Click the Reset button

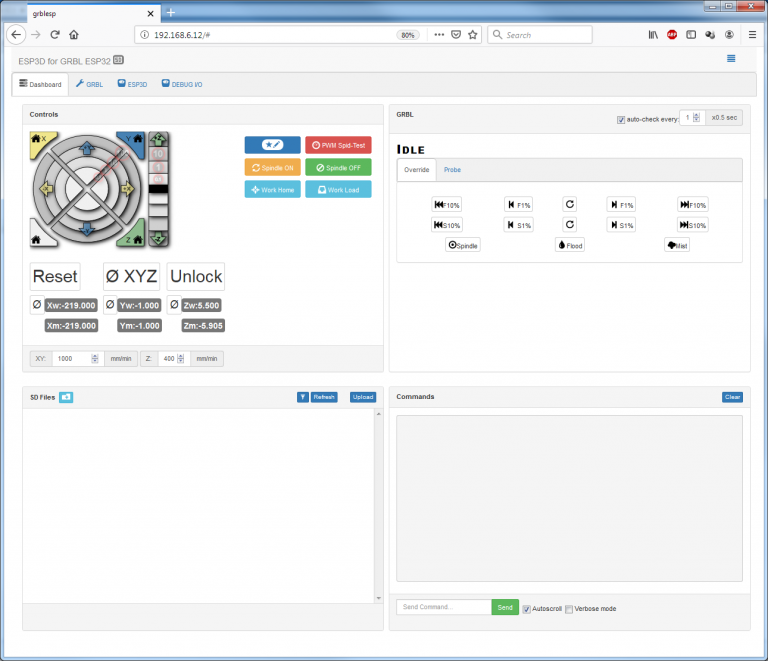[55, 277]
